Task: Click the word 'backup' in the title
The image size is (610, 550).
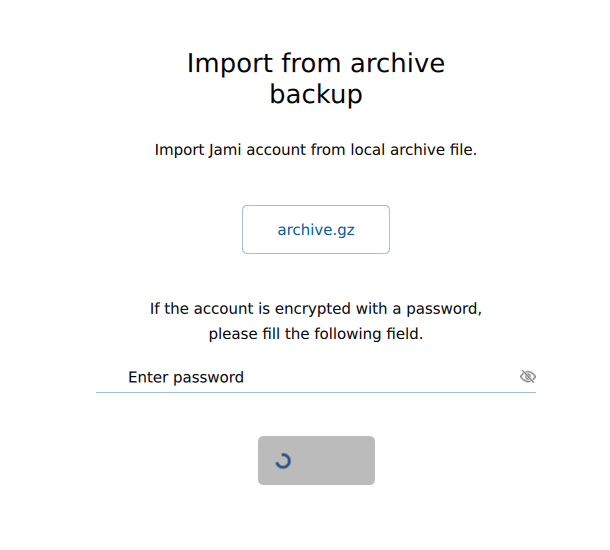Action: pos(316,94)
